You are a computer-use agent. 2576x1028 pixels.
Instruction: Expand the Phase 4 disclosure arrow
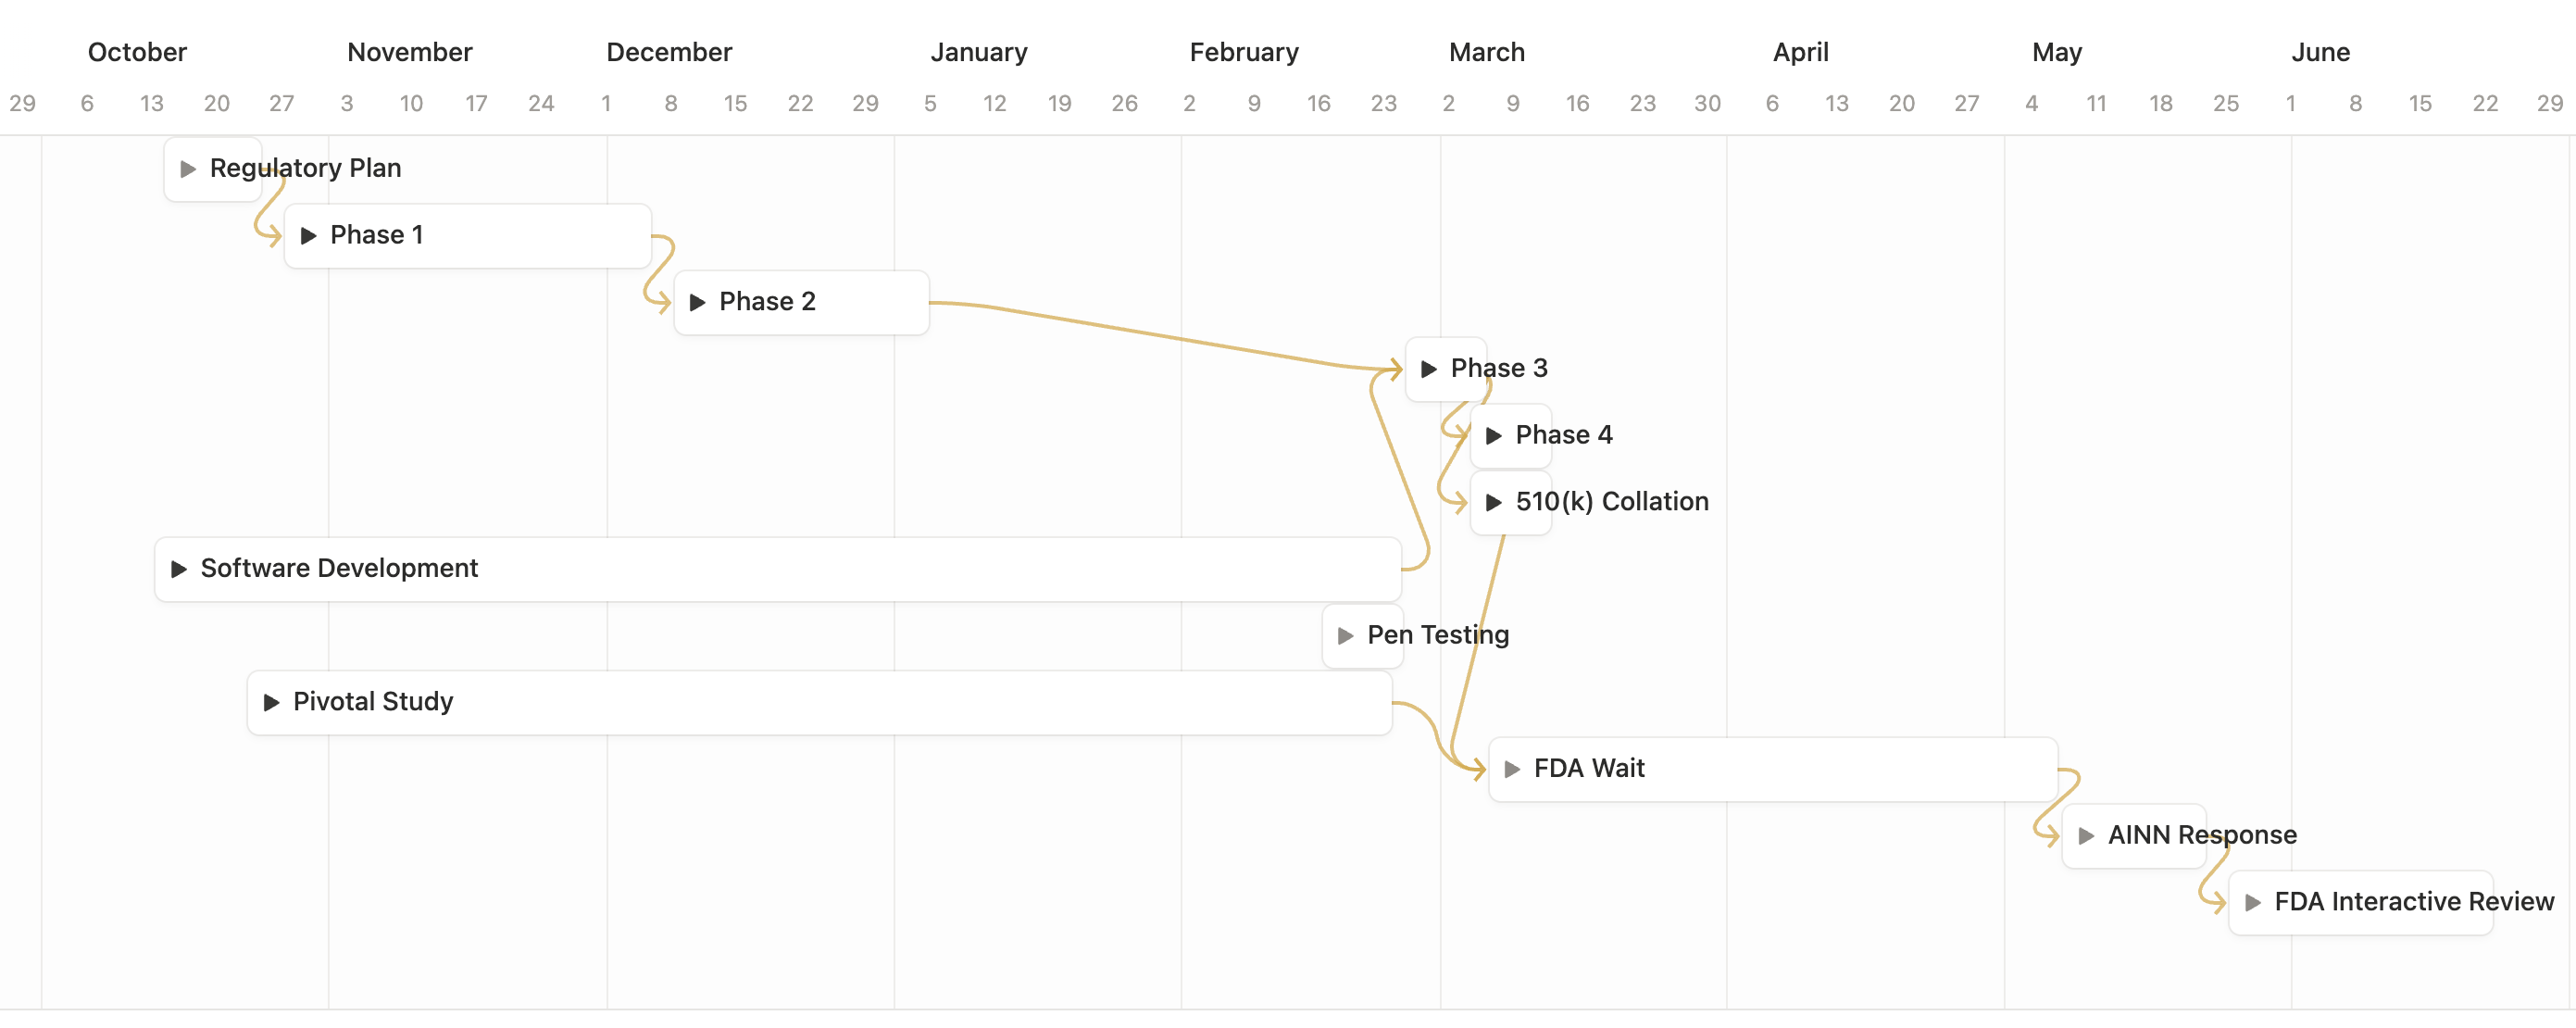1494,436
